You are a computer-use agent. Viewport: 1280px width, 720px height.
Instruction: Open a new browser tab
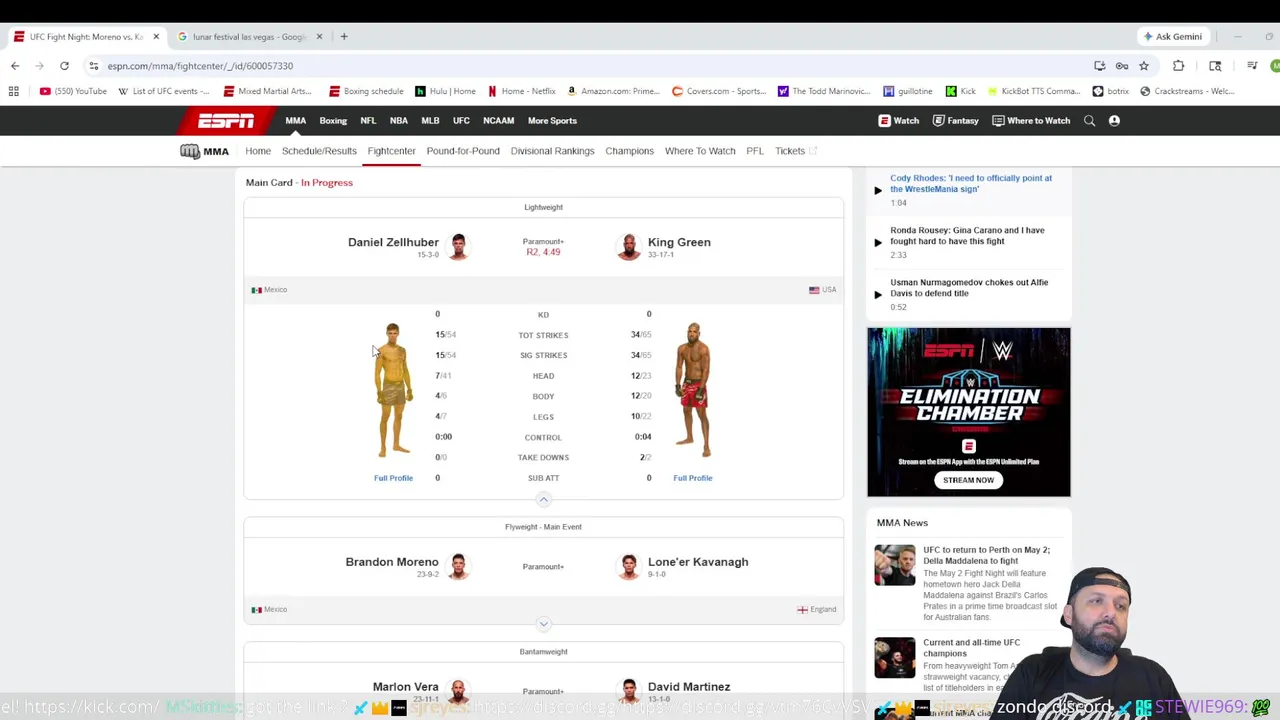pos(344,37)
